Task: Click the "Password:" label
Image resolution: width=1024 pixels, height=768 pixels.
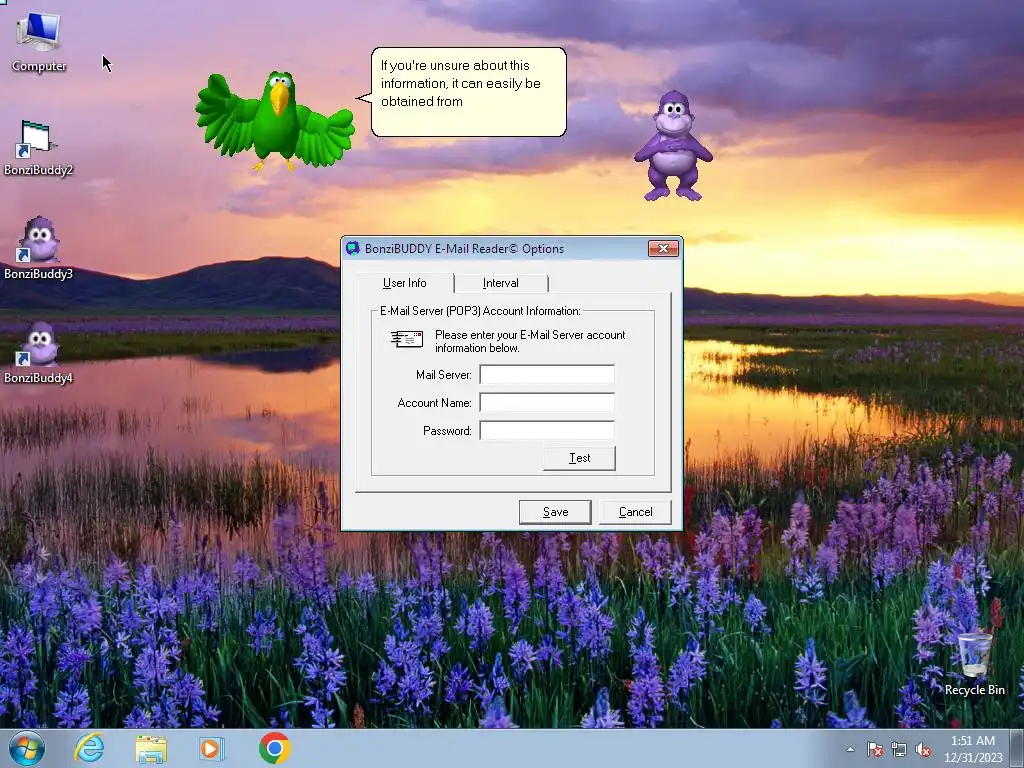Action: [x=447, y=431]
